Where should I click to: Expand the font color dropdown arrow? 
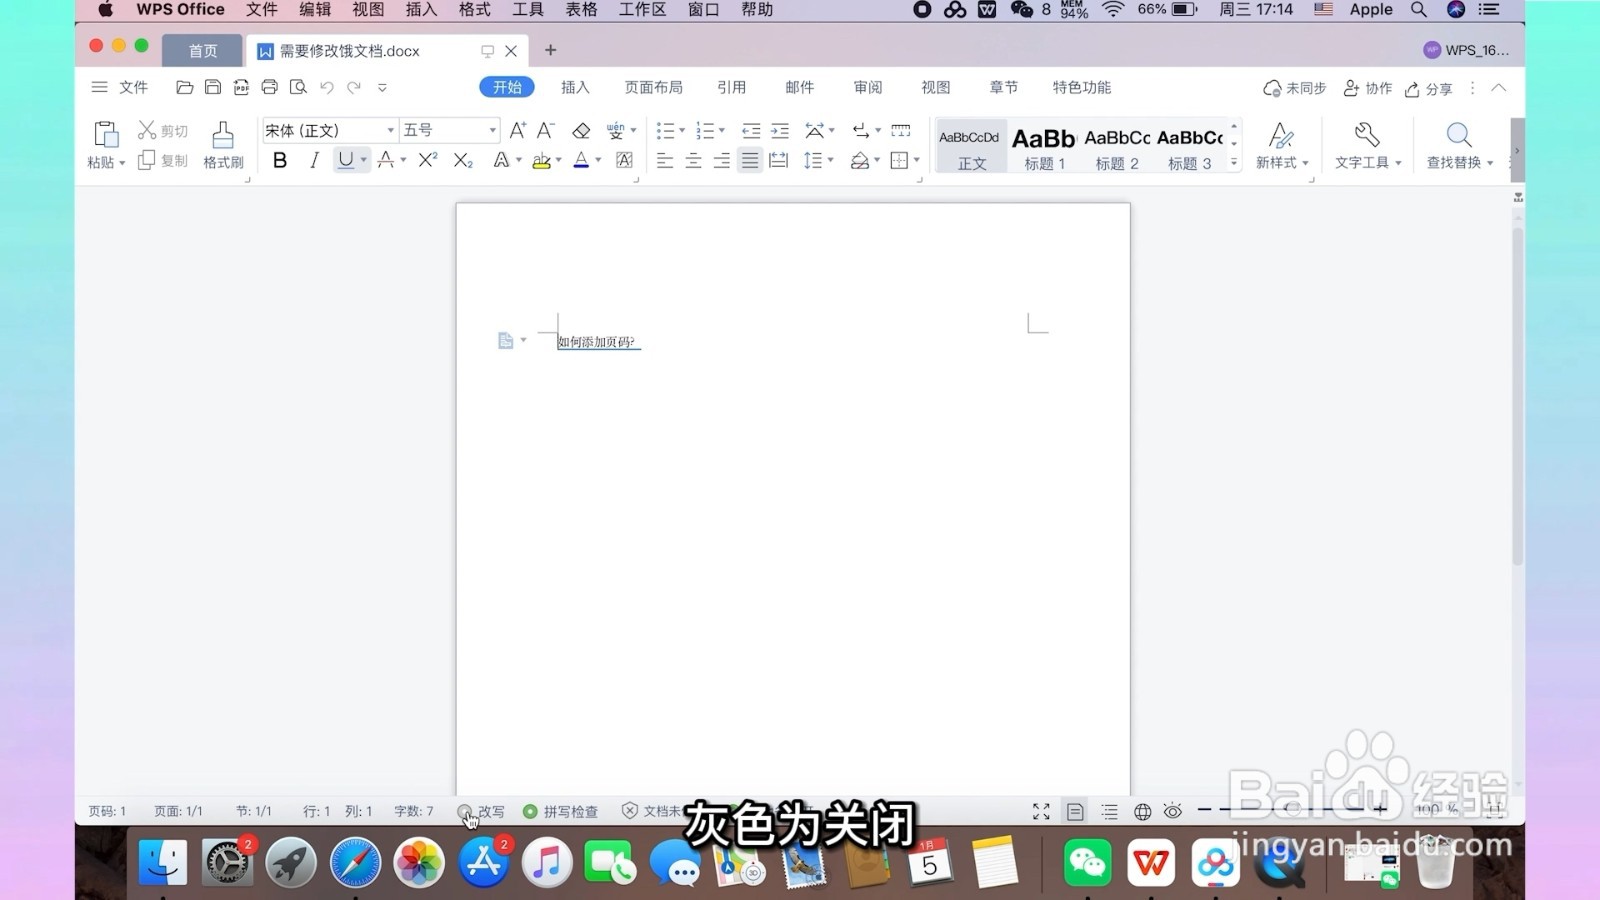tap(597, 160)
